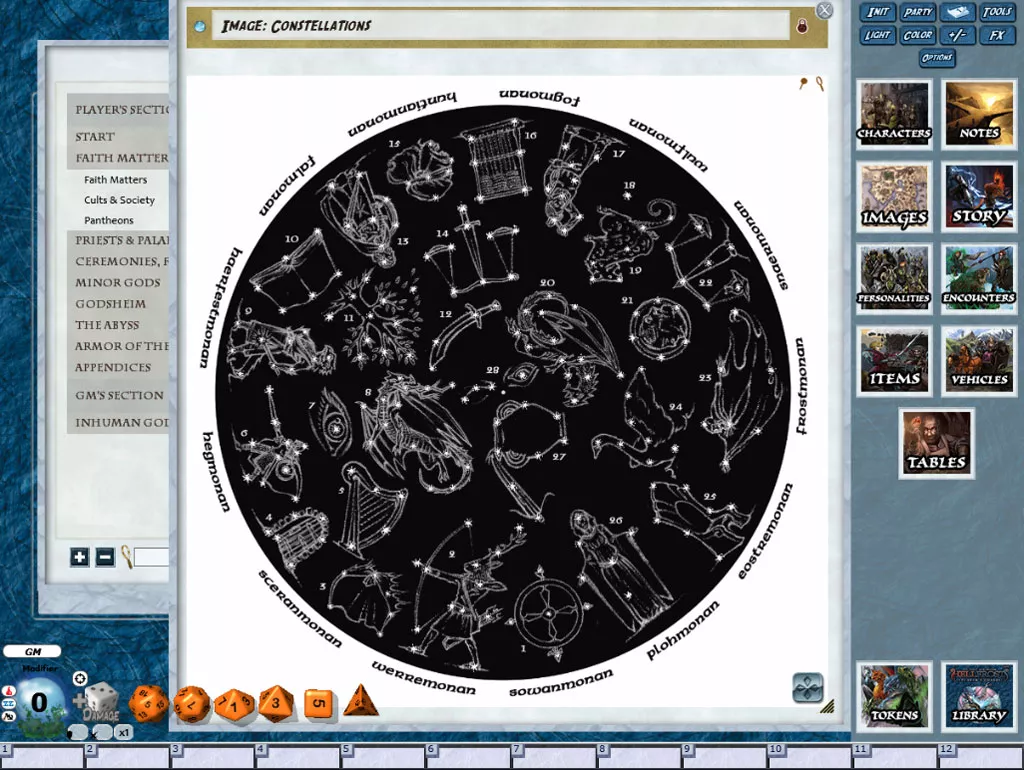Click the link dot left of Image title
Viewport: 1024px width, 770px height.
coord(200,26)
